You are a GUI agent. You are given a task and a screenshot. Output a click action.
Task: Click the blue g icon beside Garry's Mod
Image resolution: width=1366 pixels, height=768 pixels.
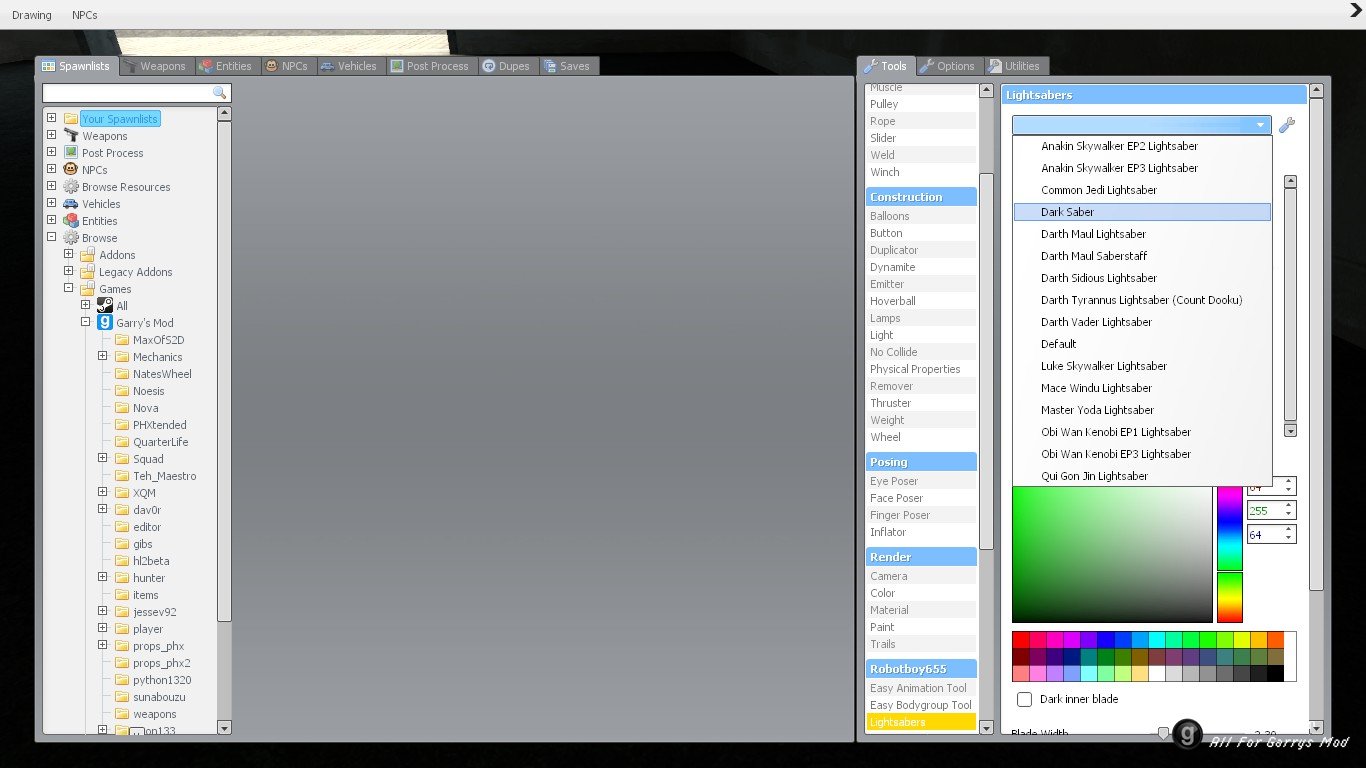point(105,322)
